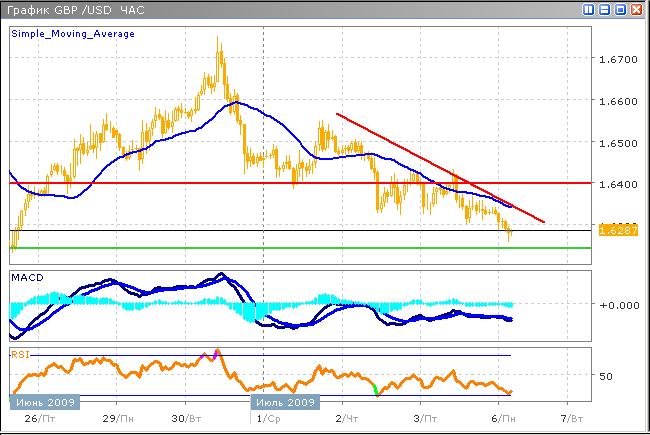Click the 30/Вт date label
The width and height of the screenshot is (650, 435).
coord(186,419)
